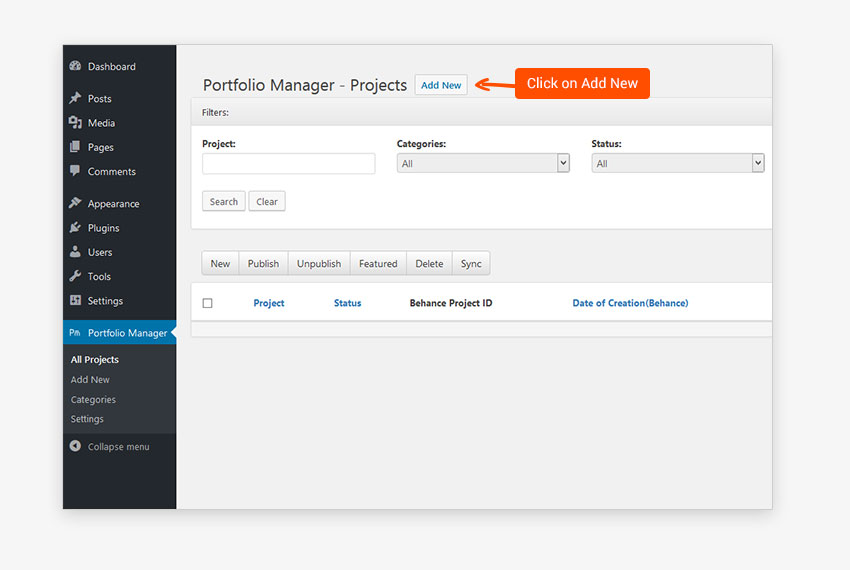
Task: Open Media via its sidebar icon
Action: [x=75, y=123]
